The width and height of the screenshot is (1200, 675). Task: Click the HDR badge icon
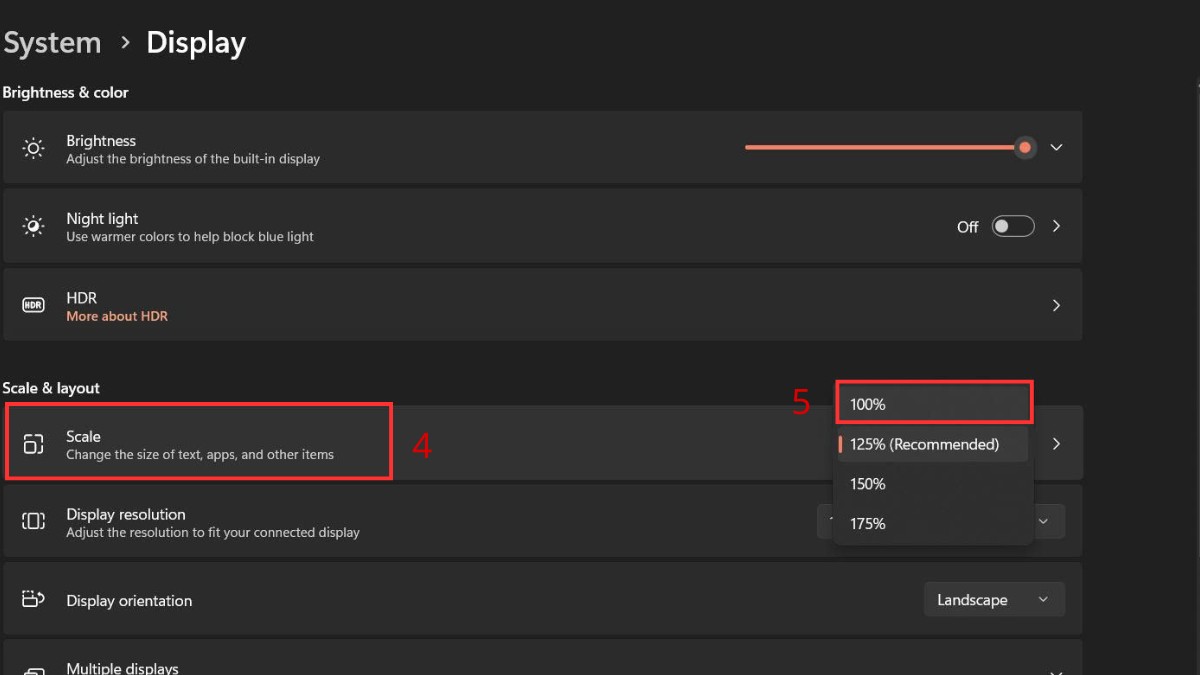[33, 305]
